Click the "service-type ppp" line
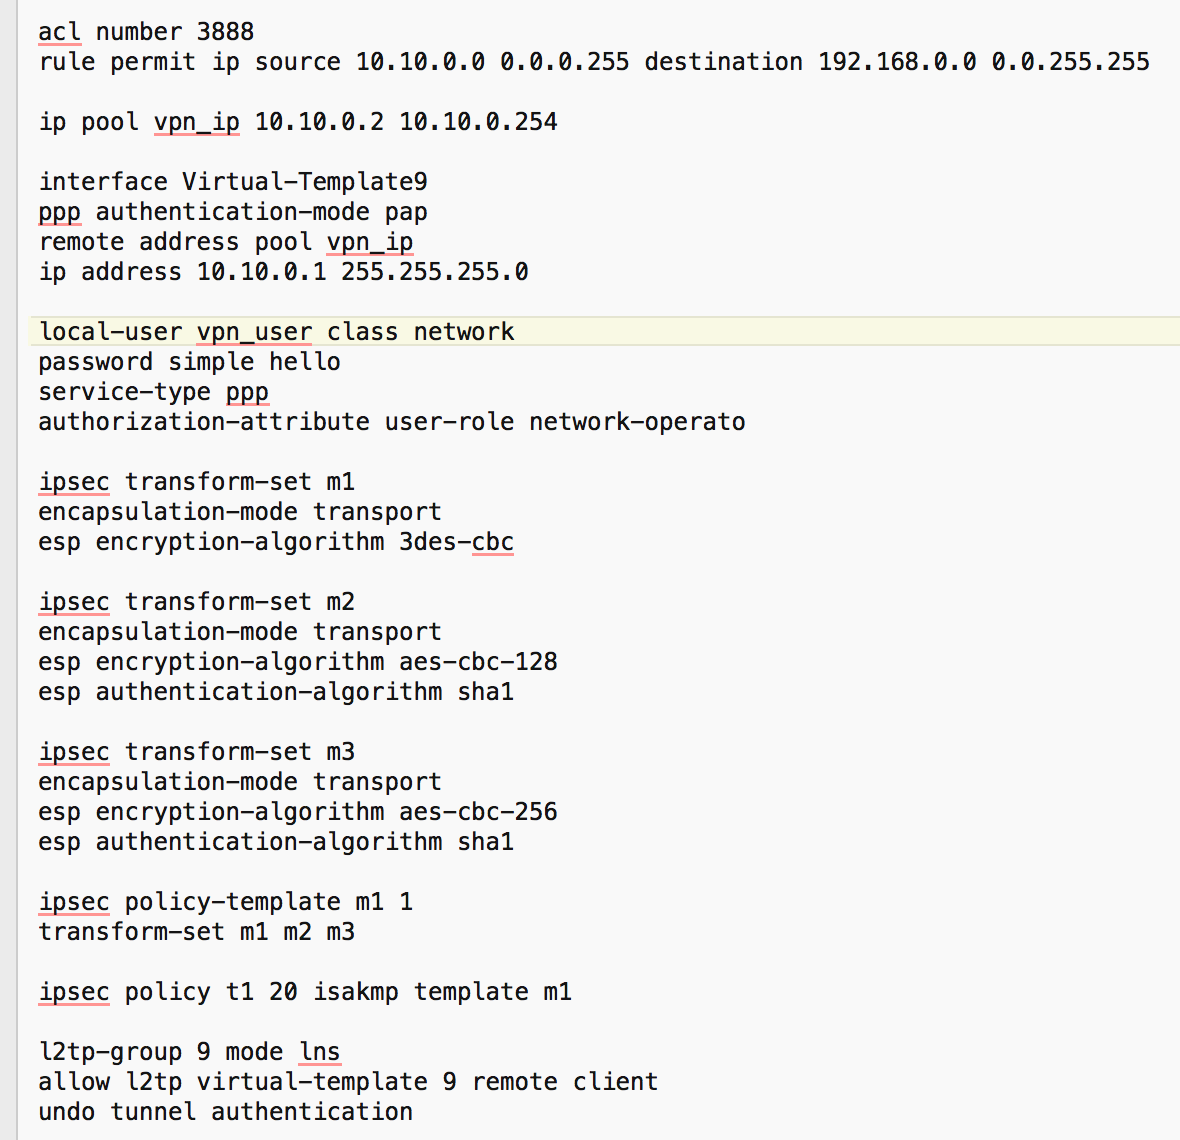1180x1140 pixels. point(153,392)
